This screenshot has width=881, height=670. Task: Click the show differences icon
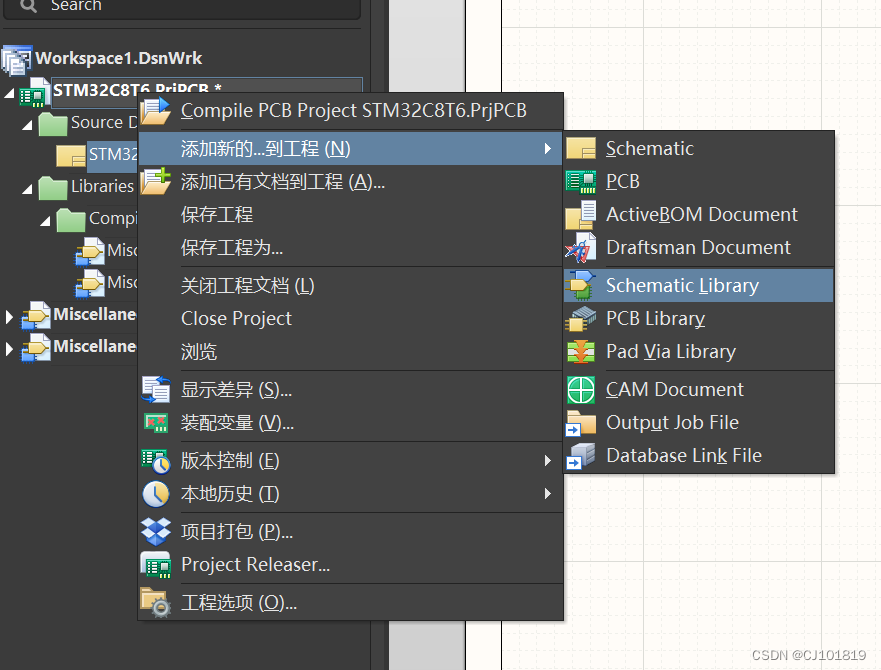click(156, 390)
